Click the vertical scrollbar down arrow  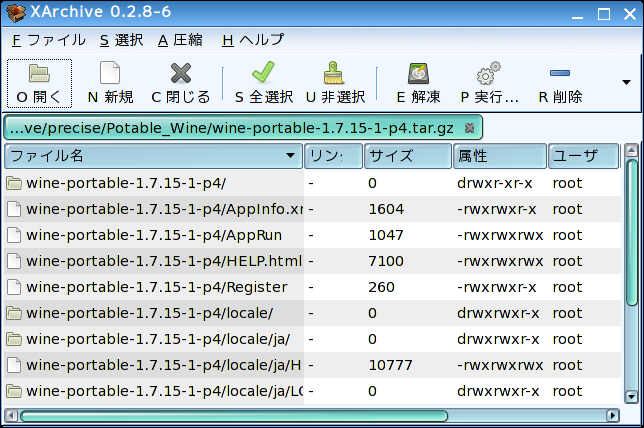[x=631, y=396]
